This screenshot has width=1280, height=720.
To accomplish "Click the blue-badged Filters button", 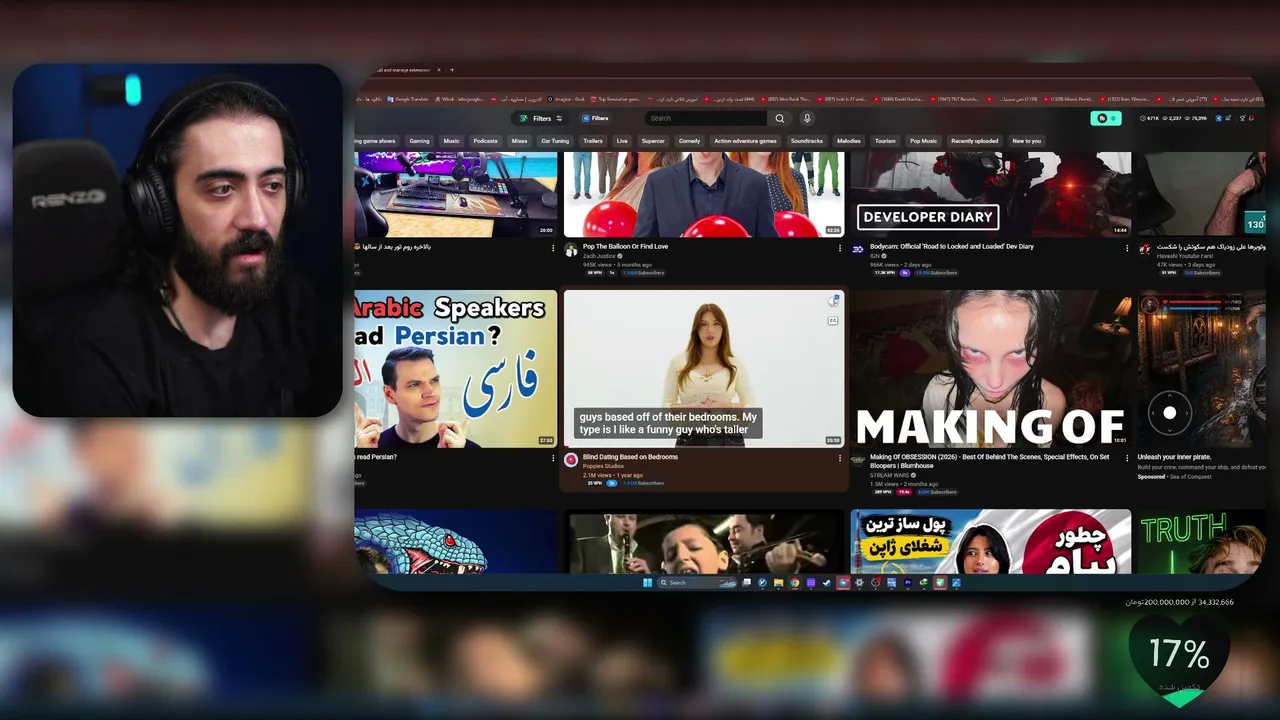I will click(595, 118).
